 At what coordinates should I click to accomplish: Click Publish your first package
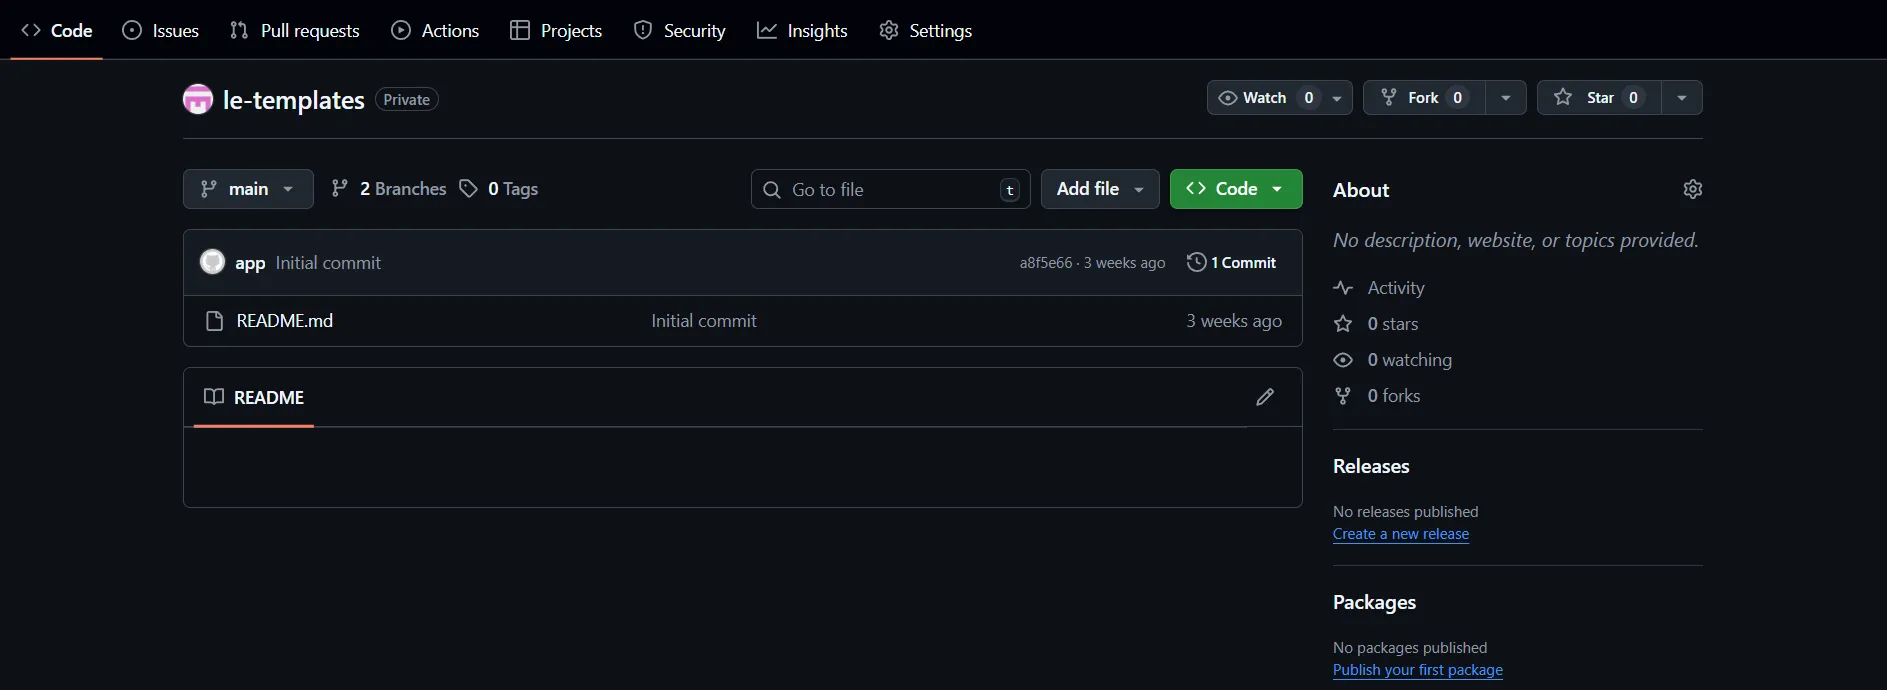[x=1418, y=670]
